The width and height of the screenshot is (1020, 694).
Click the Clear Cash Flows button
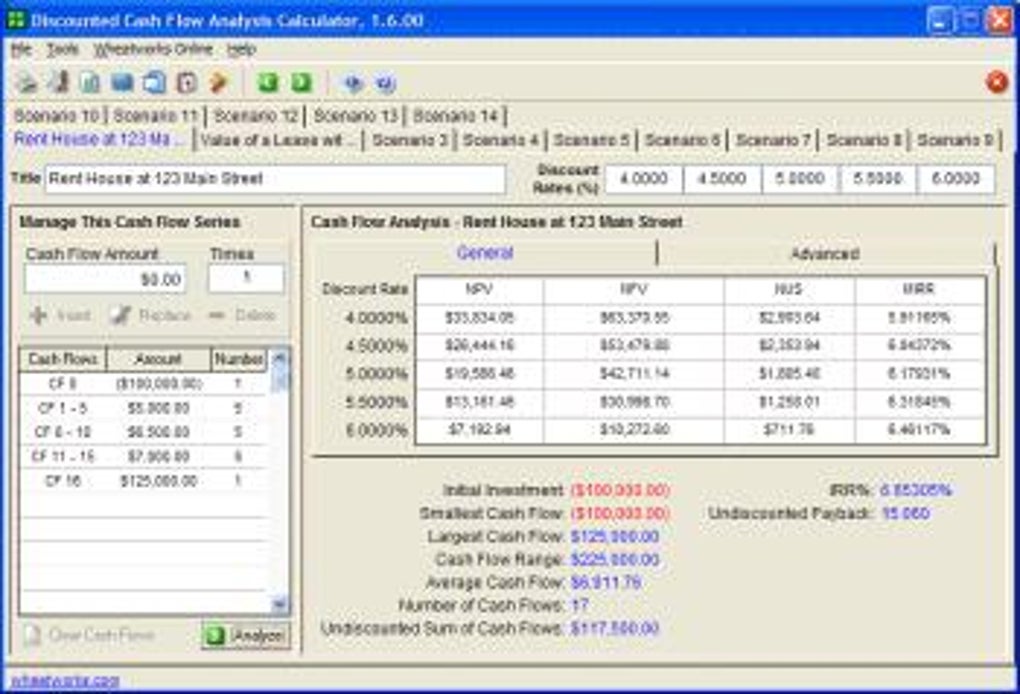click(x=90, y=635)
